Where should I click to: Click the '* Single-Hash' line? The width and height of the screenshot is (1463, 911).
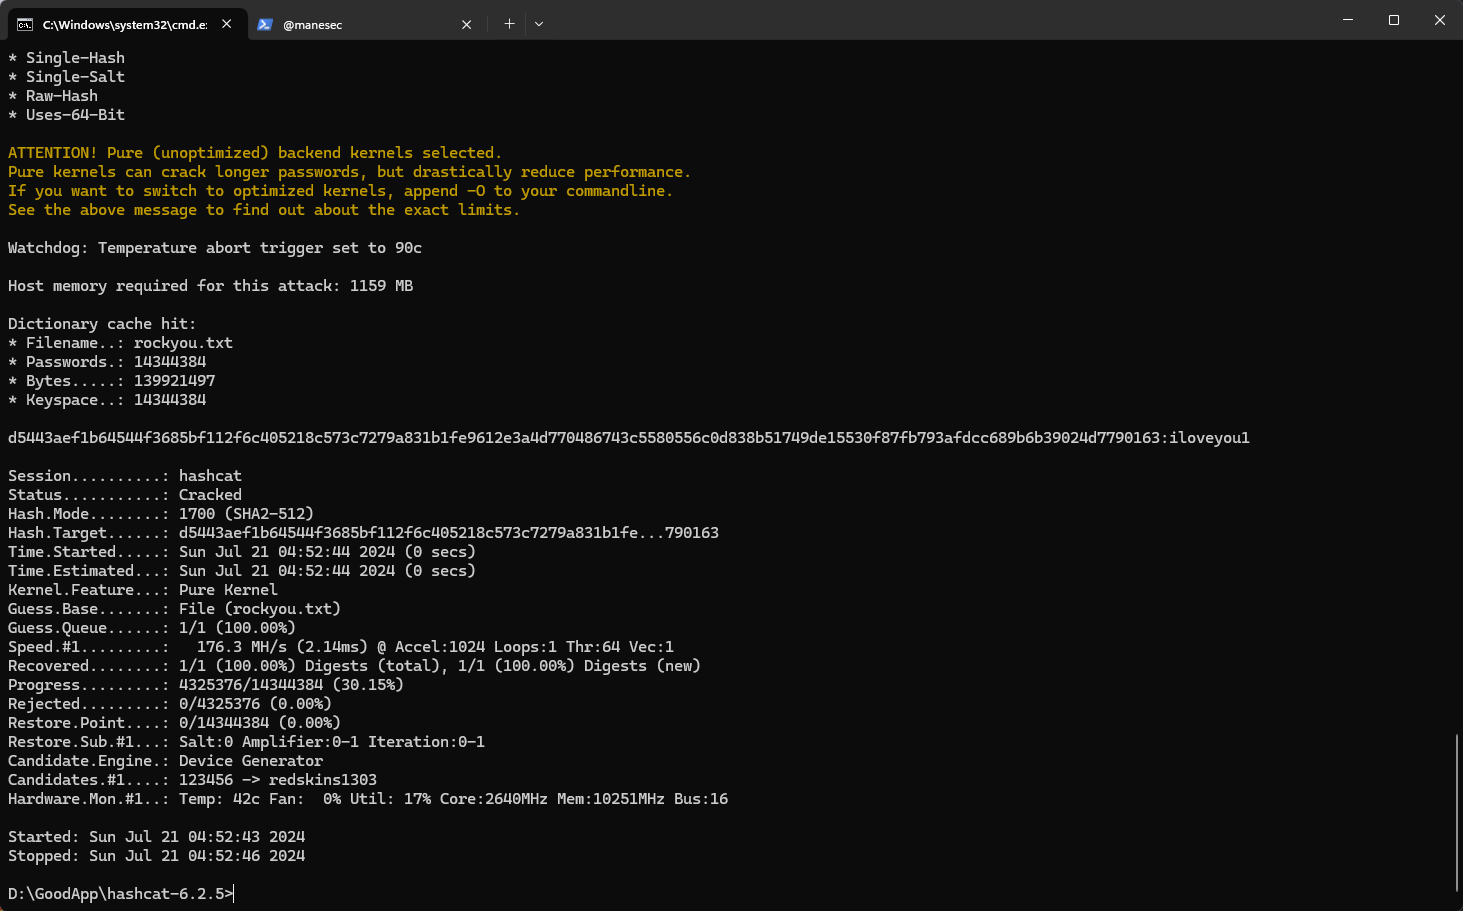(x=66, y=58)
